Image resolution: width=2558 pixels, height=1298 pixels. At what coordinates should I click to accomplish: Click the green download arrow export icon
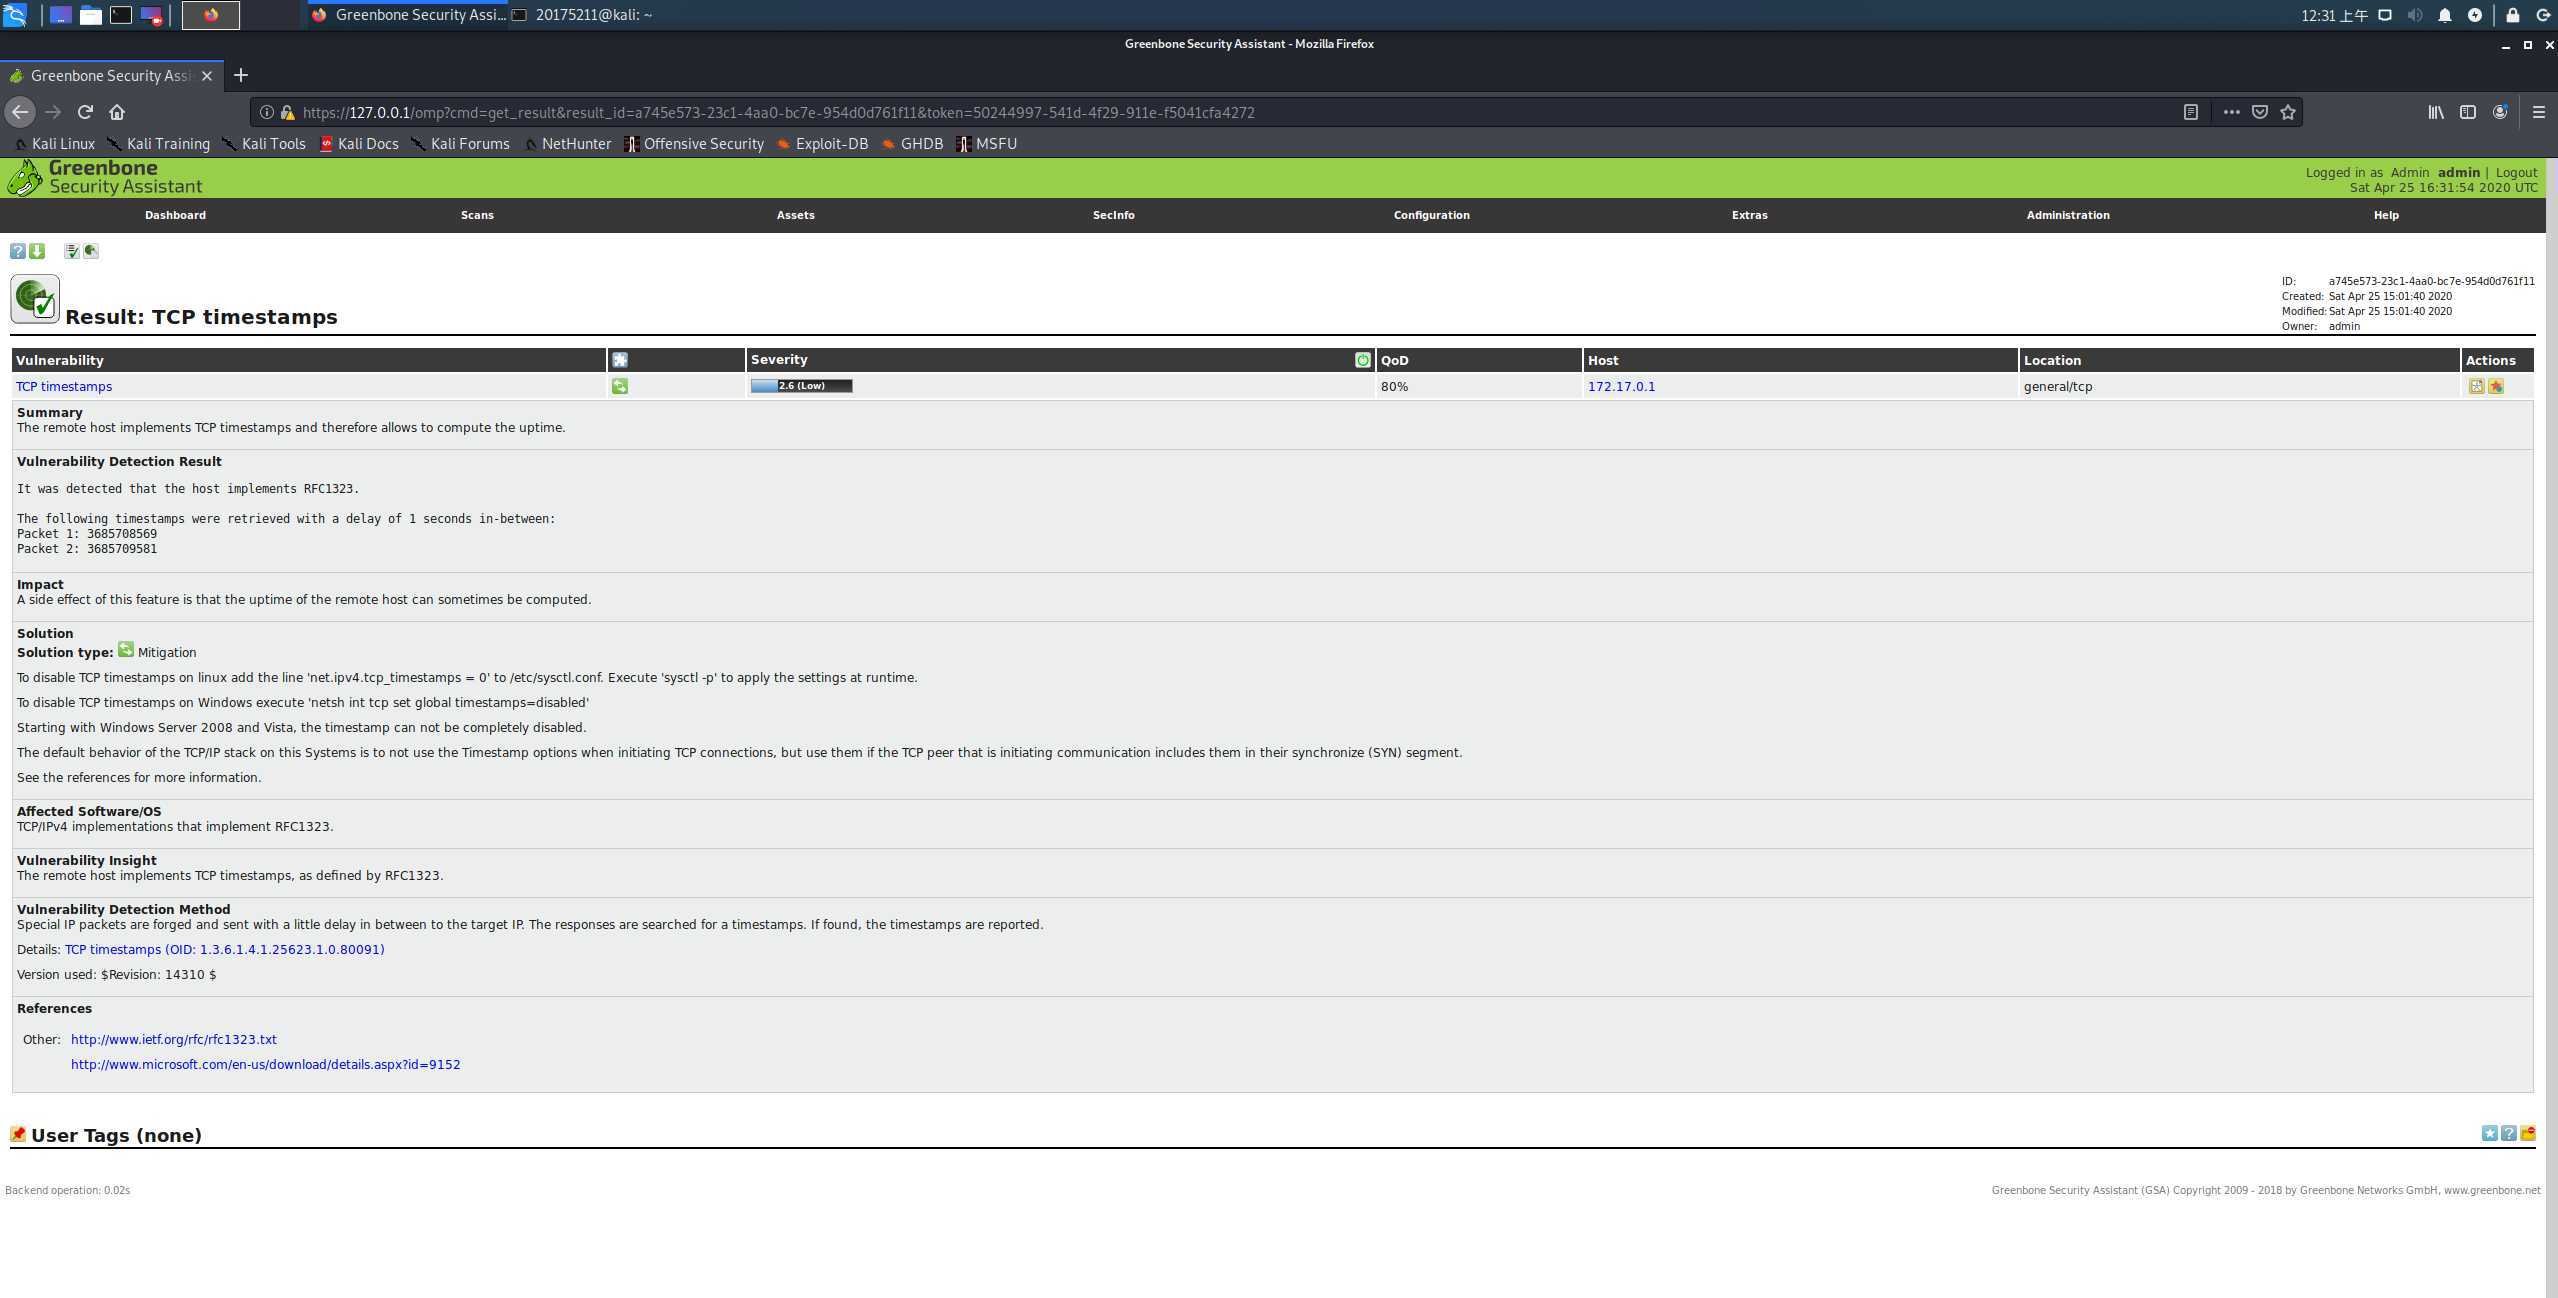click(x=37, y=251)
